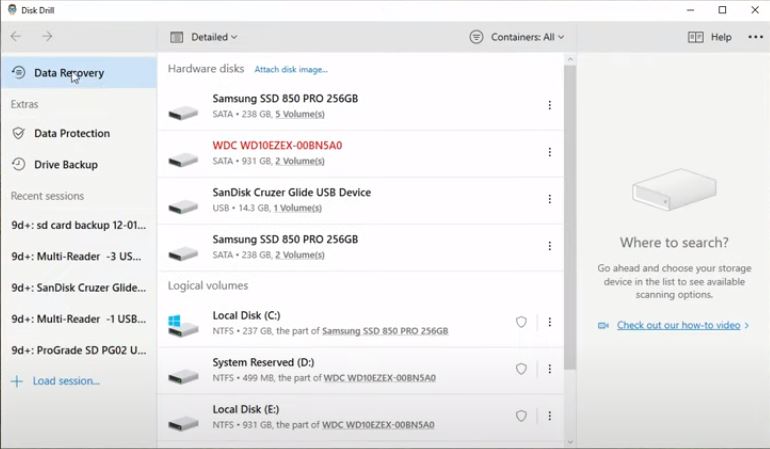Expand 2 Volume(s) under WDC WD10EZEX
Screen dimensions: 770x449
click(x=300, y=161)
